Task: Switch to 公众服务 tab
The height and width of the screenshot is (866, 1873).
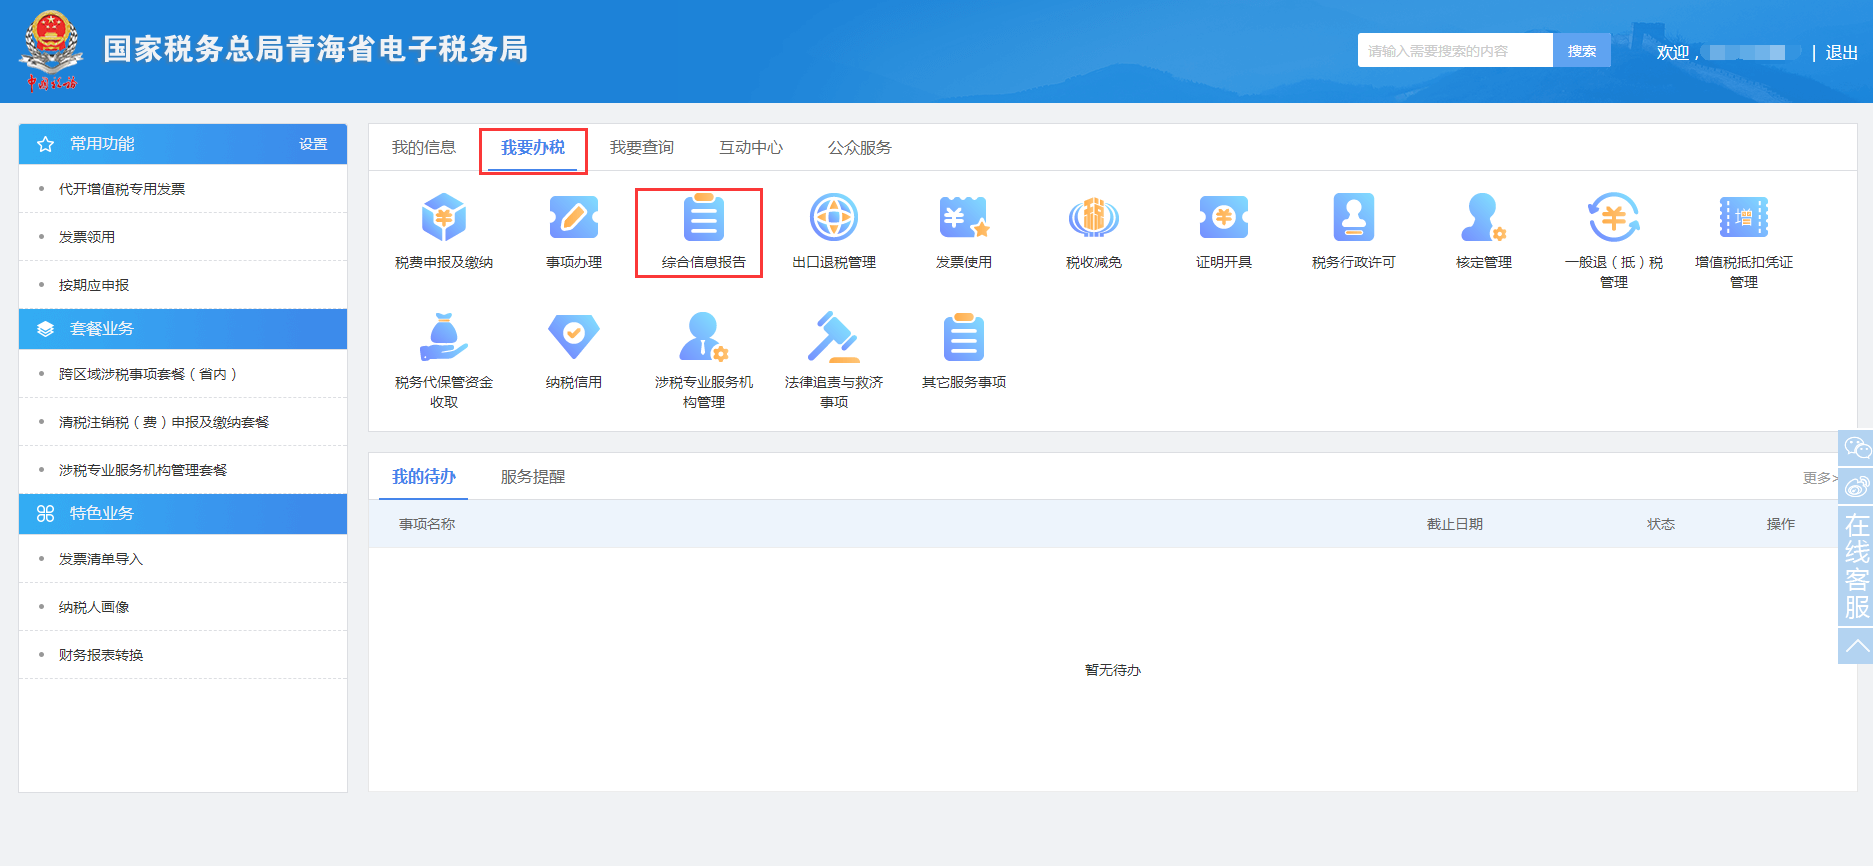Action: pyautogui.click(x=860, y=147)
